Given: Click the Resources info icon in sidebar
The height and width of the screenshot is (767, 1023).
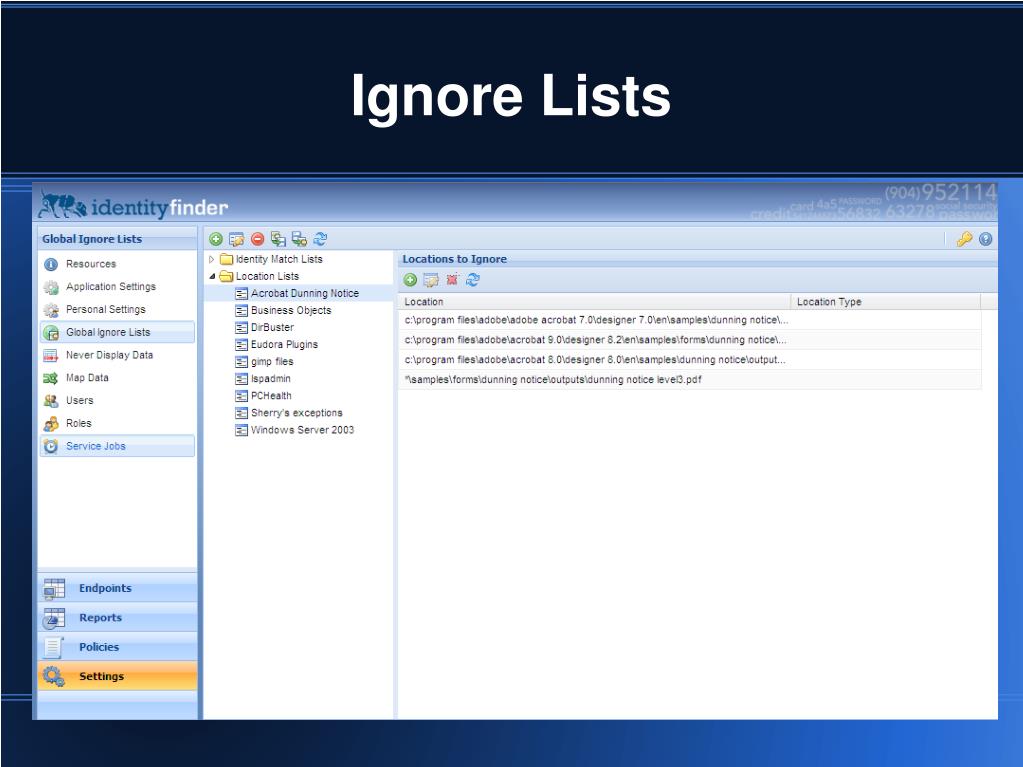Looking at the screenshot, I should coord(51,264).
